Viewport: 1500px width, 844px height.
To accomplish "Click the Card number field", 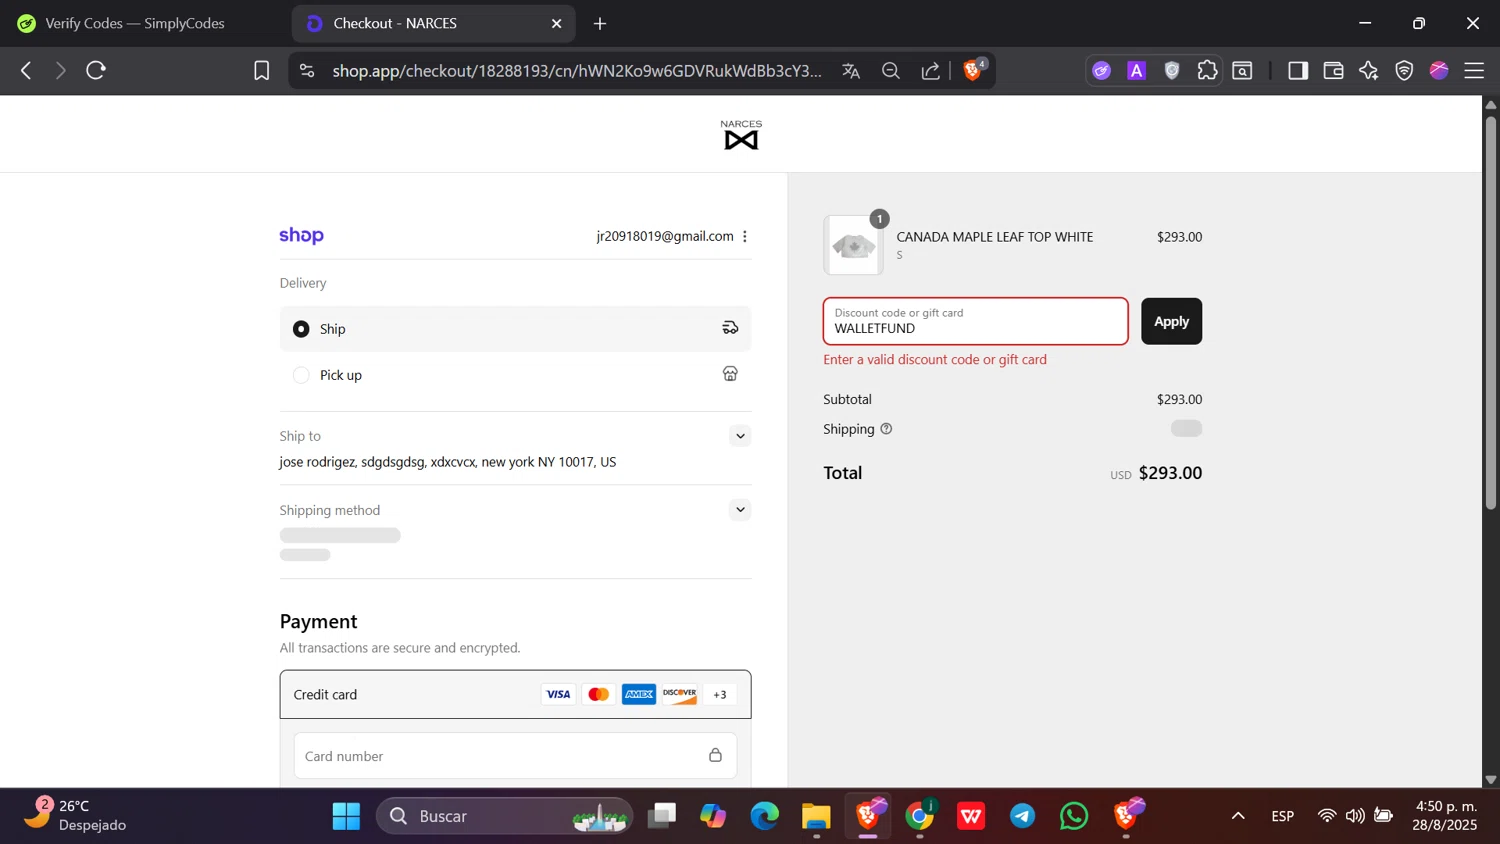I will click(515, 756).
